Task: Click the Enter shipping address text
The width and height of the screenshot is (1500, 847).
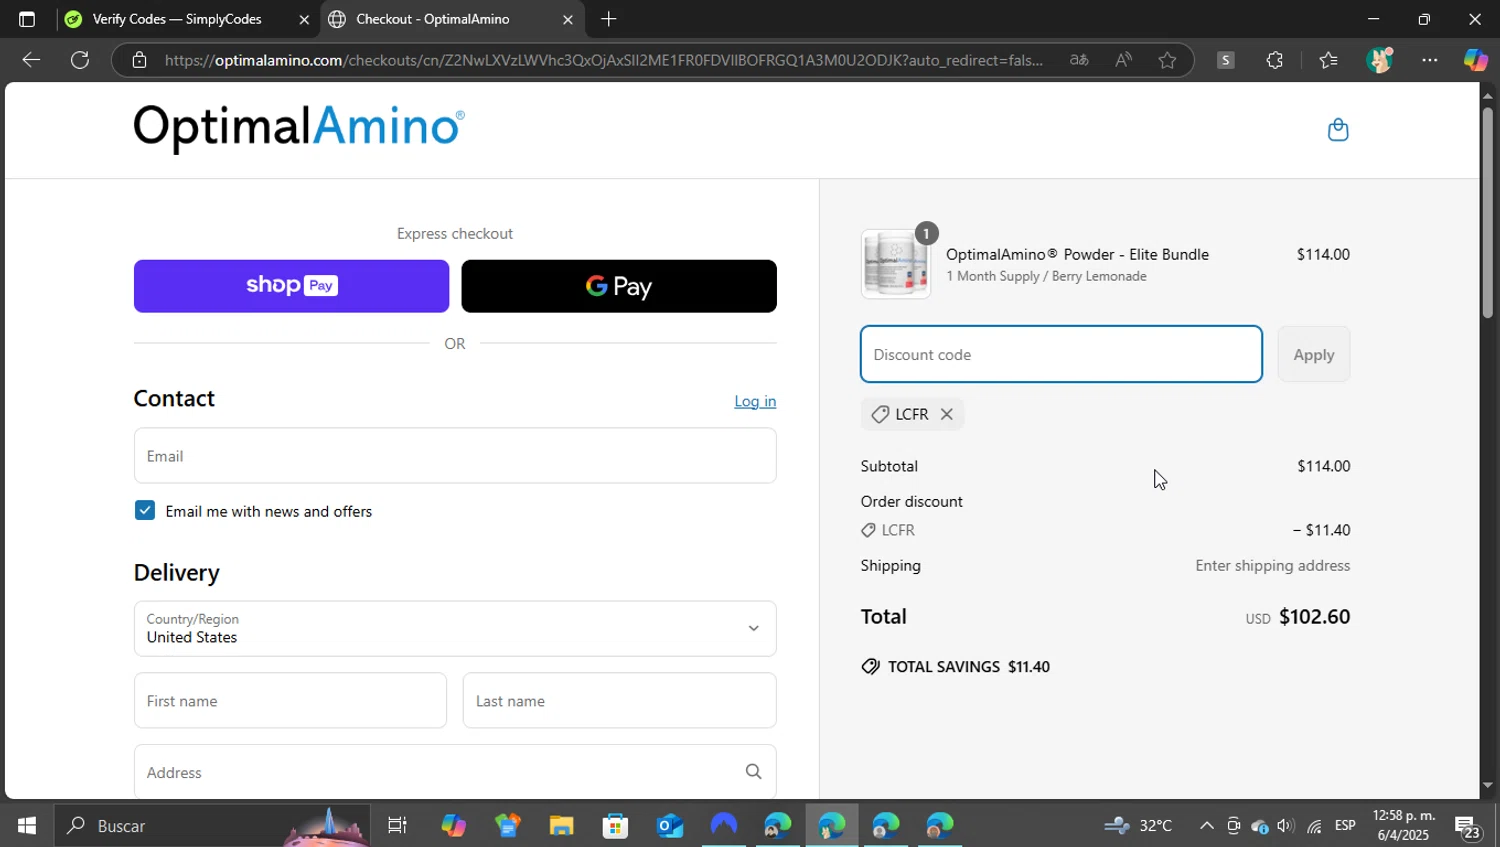Action: [1272, 565]
